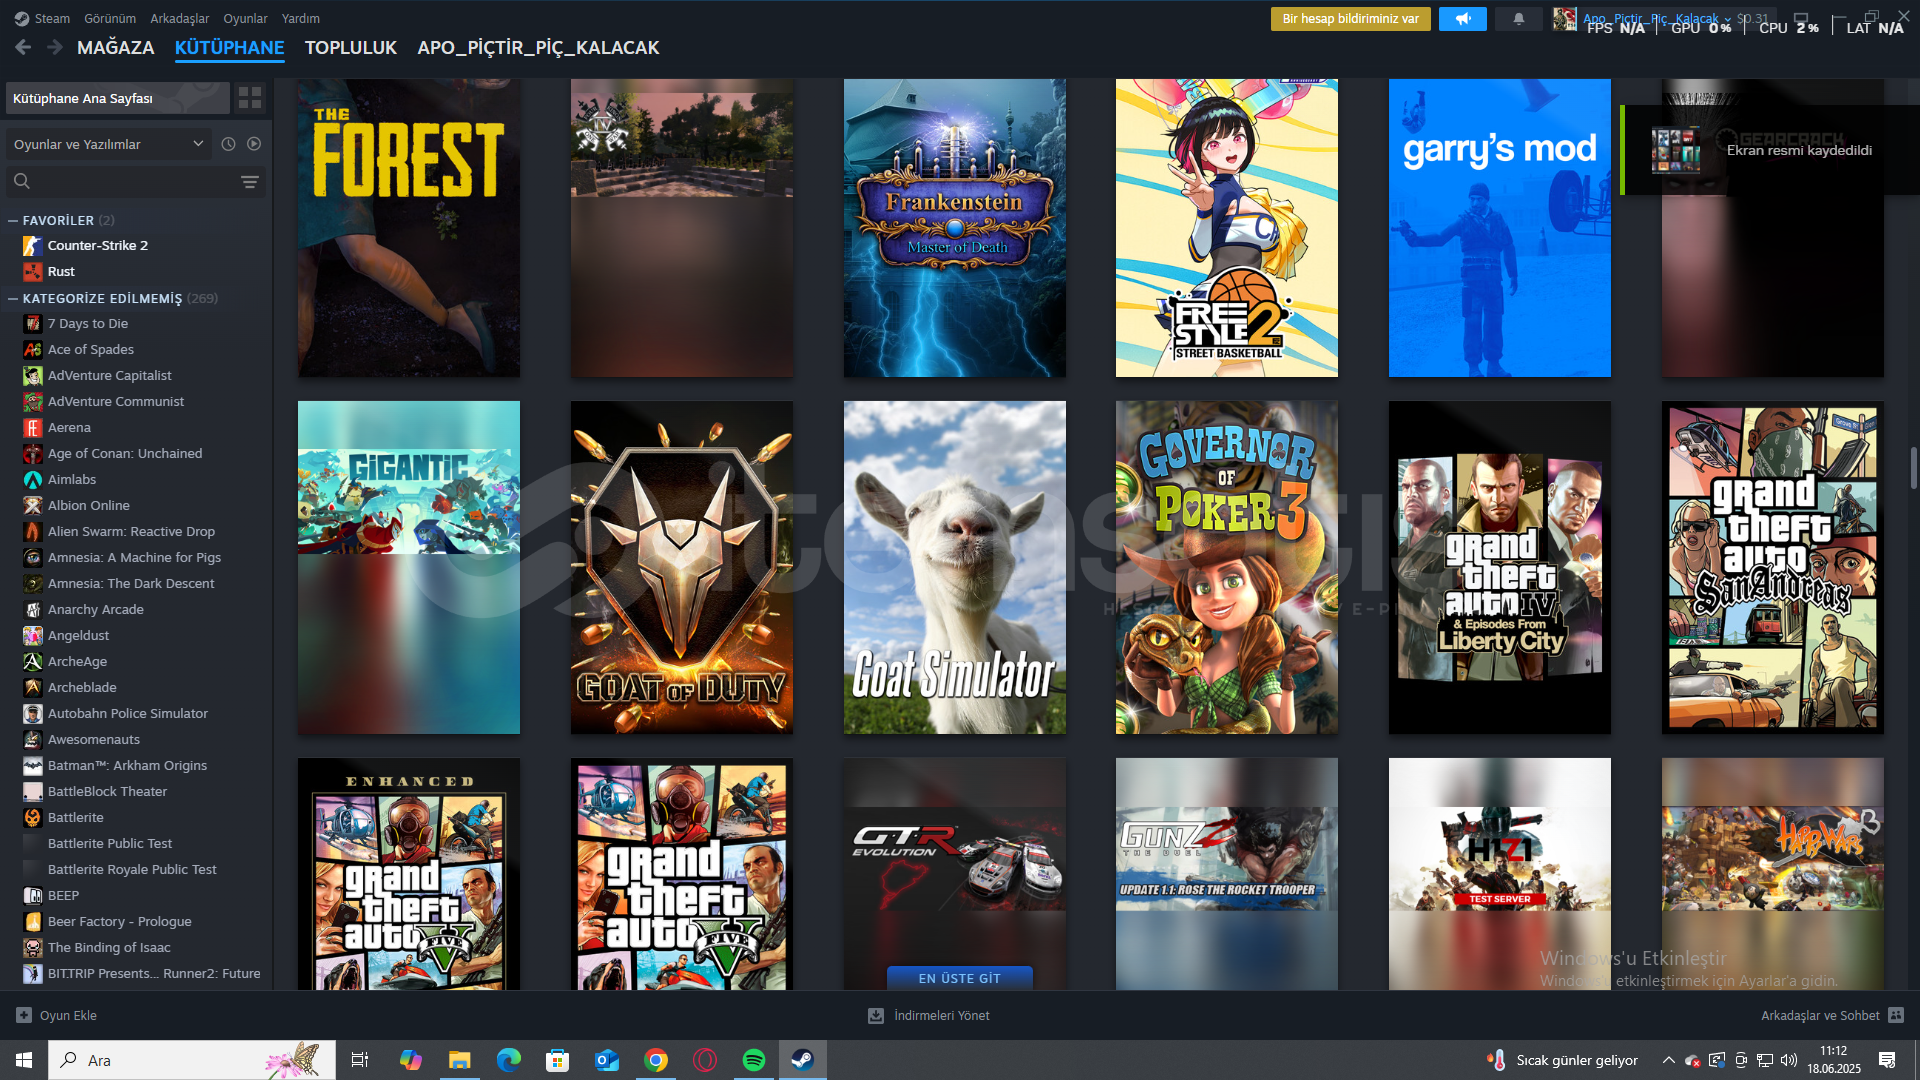
Task: Click the EN ÜSTE GİT button
Action: [x=959, y=978]
